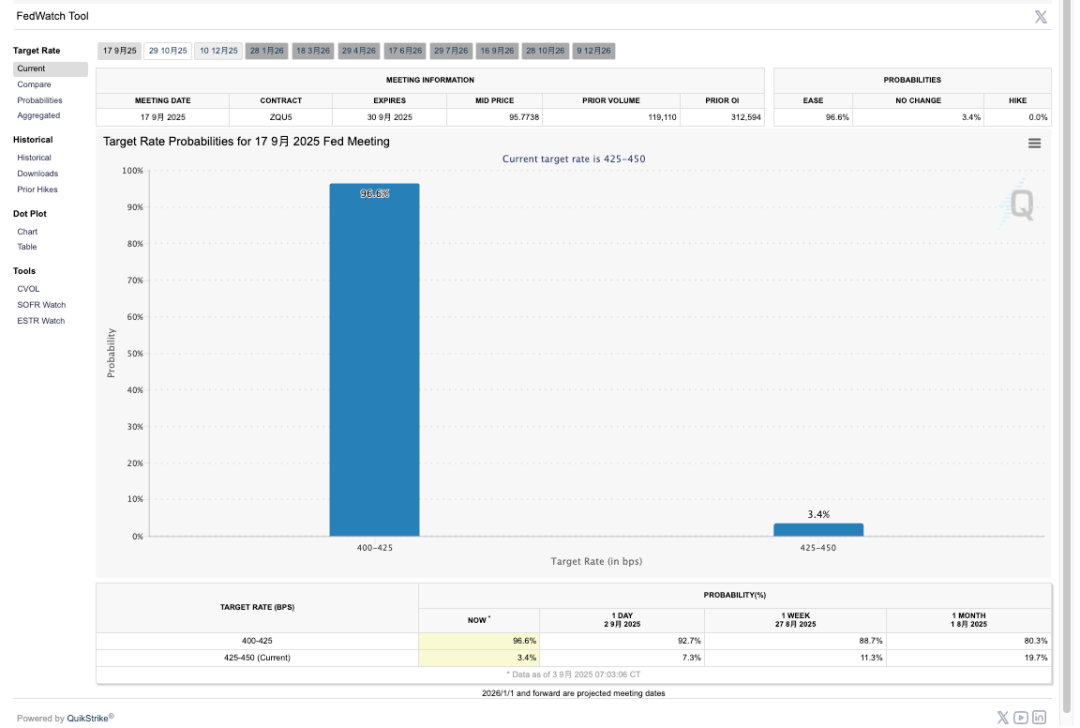The width and height of the screenshot is (1080, 728).
Task: Switch to the 29 10月25 meeting tab
Action: click(x=168, y=51)
